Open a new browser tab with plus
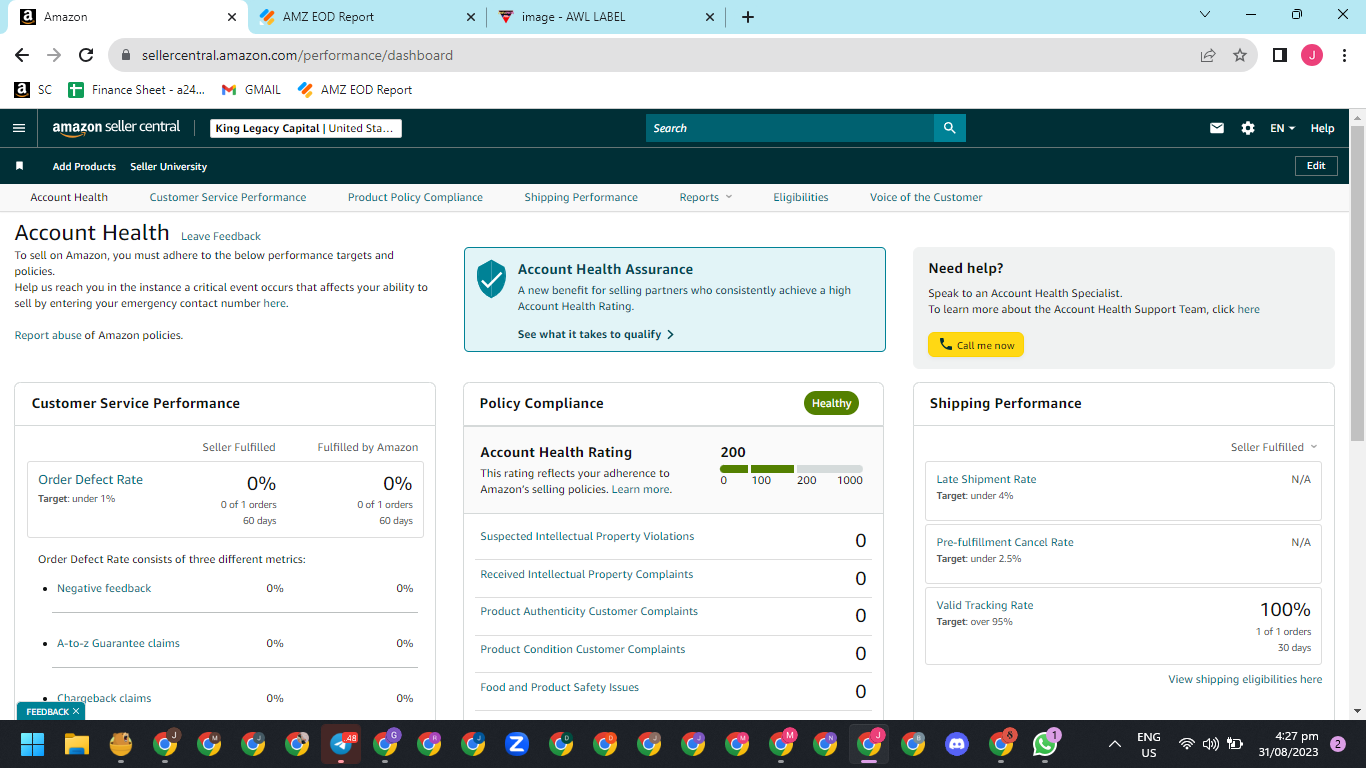 (748, 17)
